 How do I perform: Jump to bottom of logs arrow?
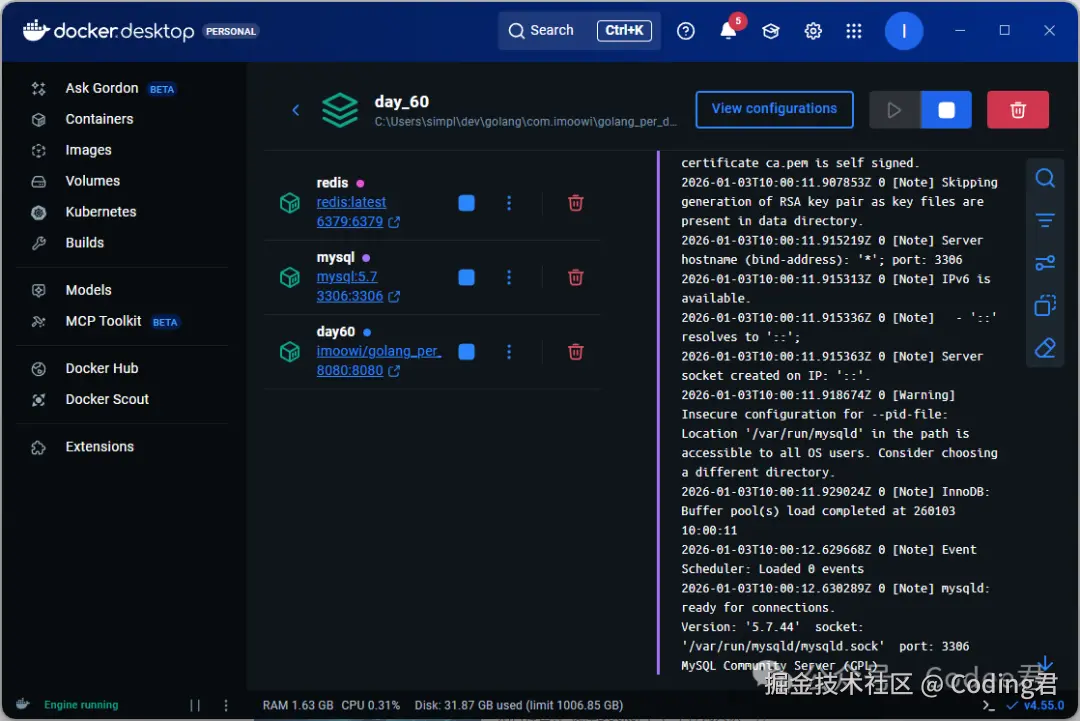(1045, 663)
